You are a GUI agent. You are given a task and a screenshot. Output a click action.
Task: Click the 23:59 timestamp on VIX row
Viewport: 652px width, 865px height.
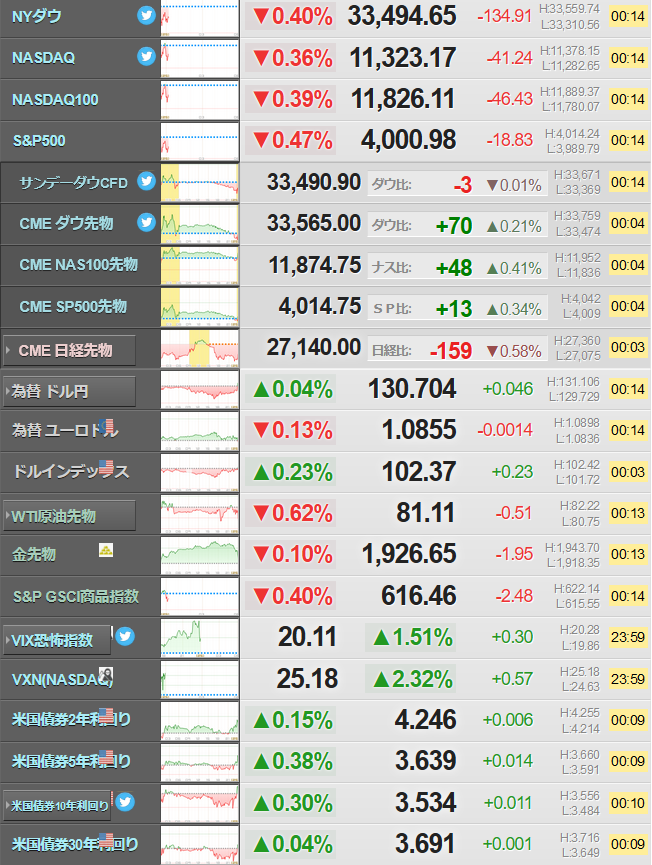tap(628, 637)
